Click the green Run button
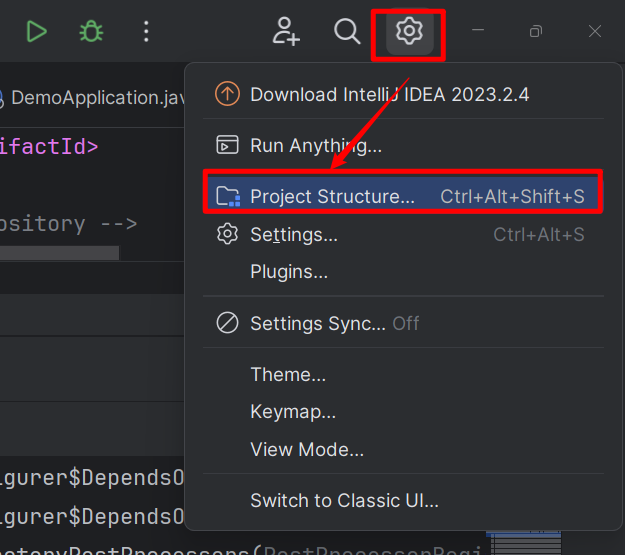625x555 pixels. pyautogui.click(x=37, y=32)
